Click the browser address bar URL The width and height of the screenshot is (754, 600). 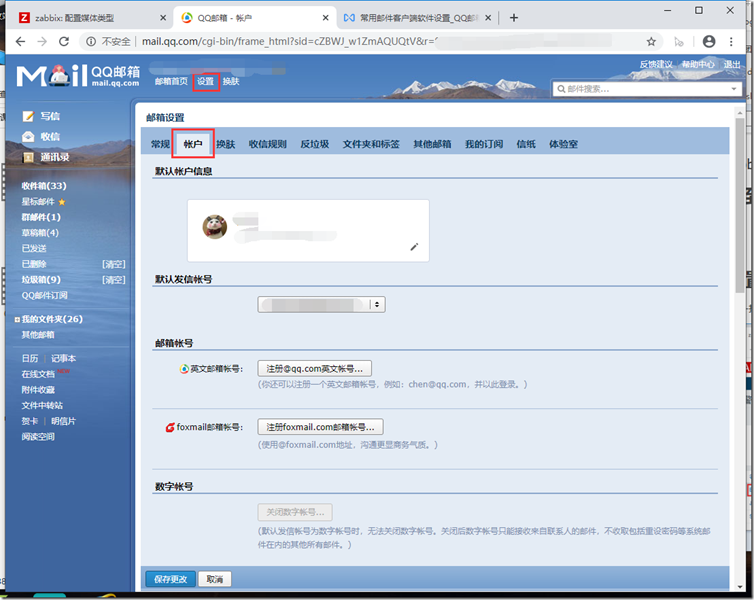(x=289, y=42)
